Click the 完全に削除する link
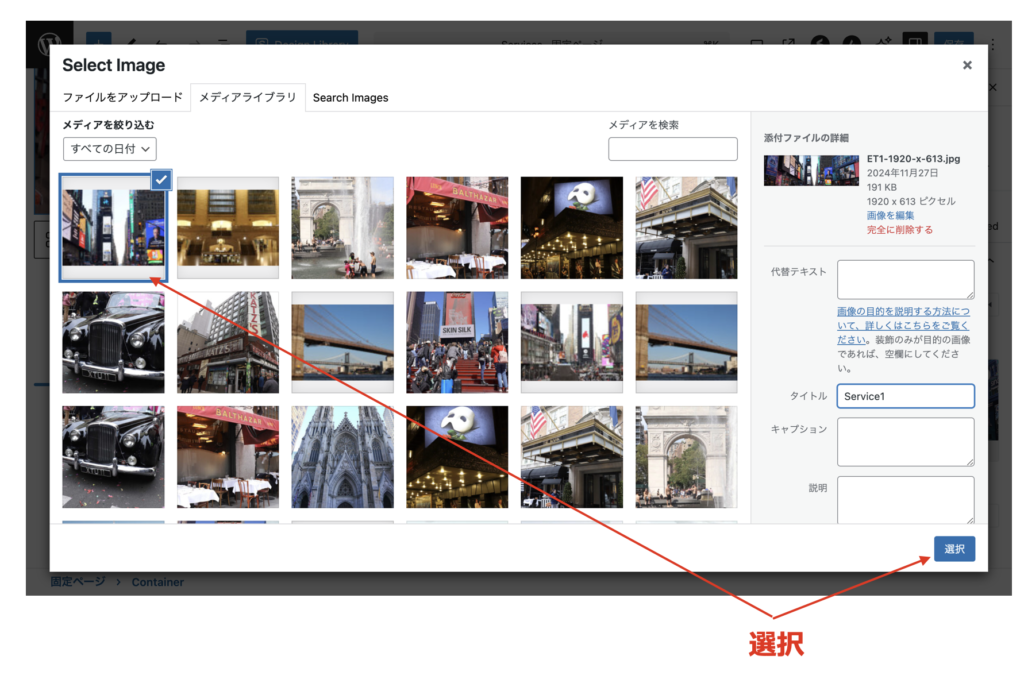The image size is (1024, 687). 899,229
